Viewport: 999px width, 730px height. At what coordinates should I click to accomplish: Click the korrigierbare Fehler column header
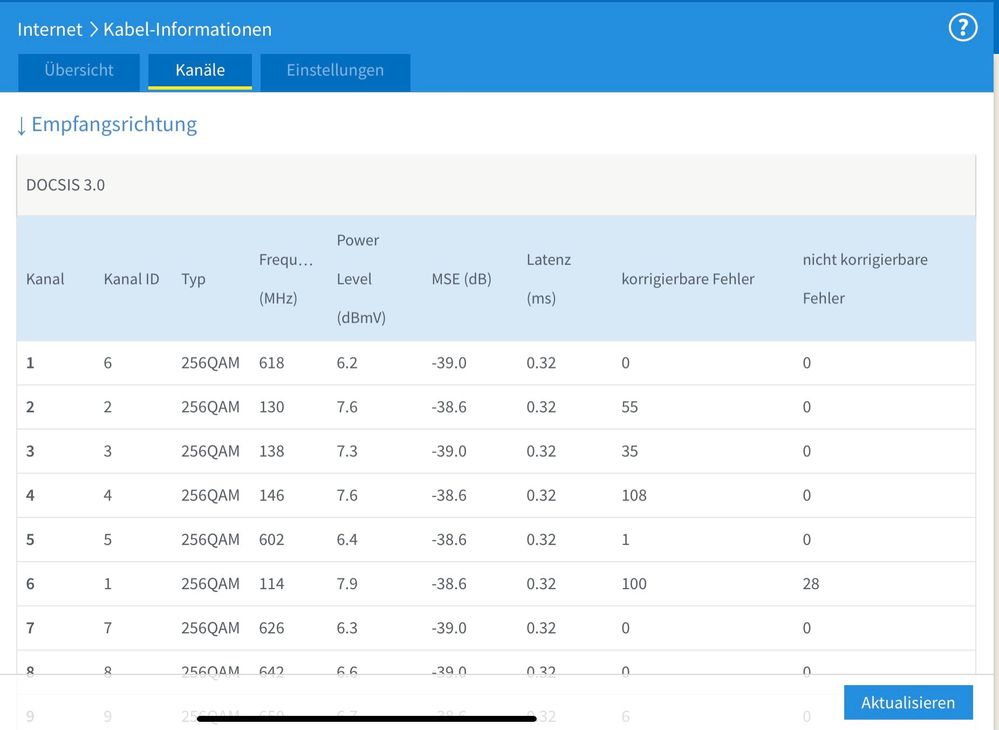pos(687,279)
